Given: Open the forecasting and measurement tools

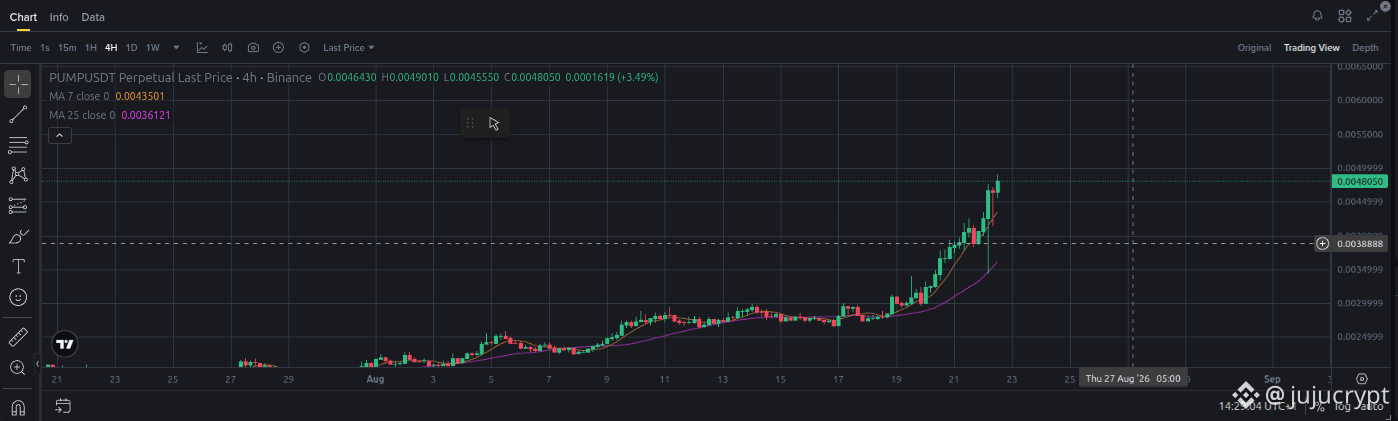Looking at the screenshot, I should coord(18,206).
